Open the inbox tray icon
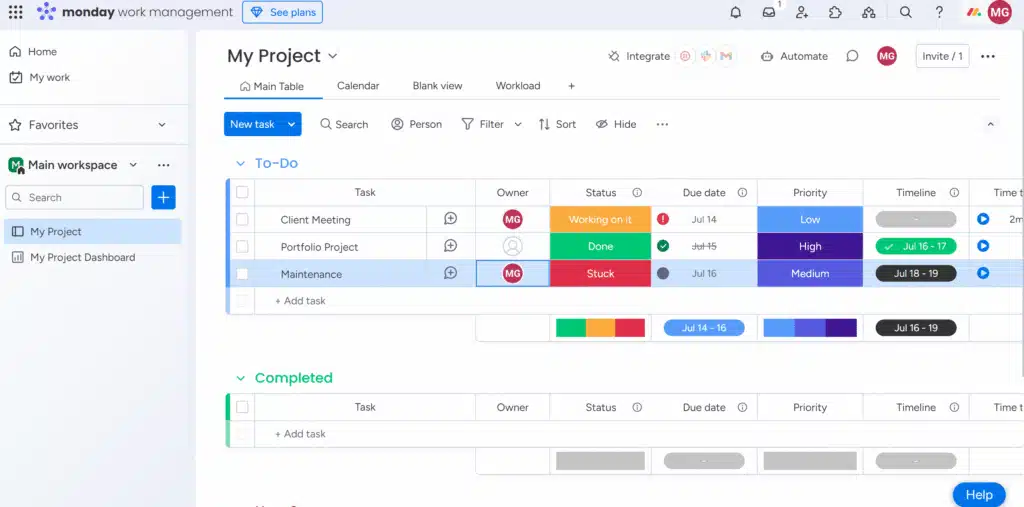The image size is (1024, 507). (x=769, y=12)
